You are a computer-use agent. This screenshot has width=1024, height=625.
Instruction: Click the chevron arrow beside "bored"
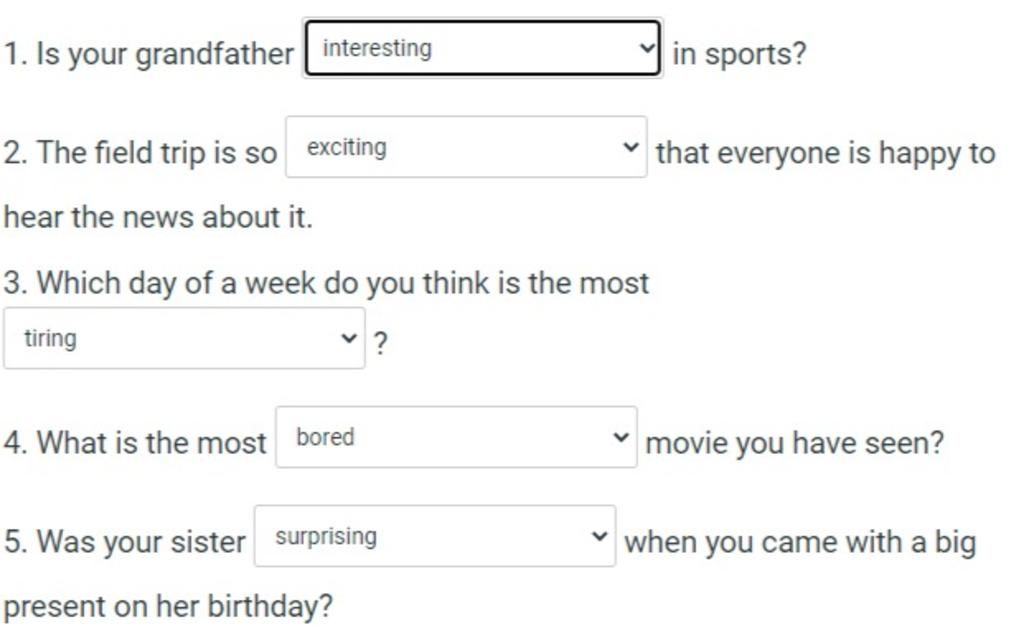[x=621, y=437]
